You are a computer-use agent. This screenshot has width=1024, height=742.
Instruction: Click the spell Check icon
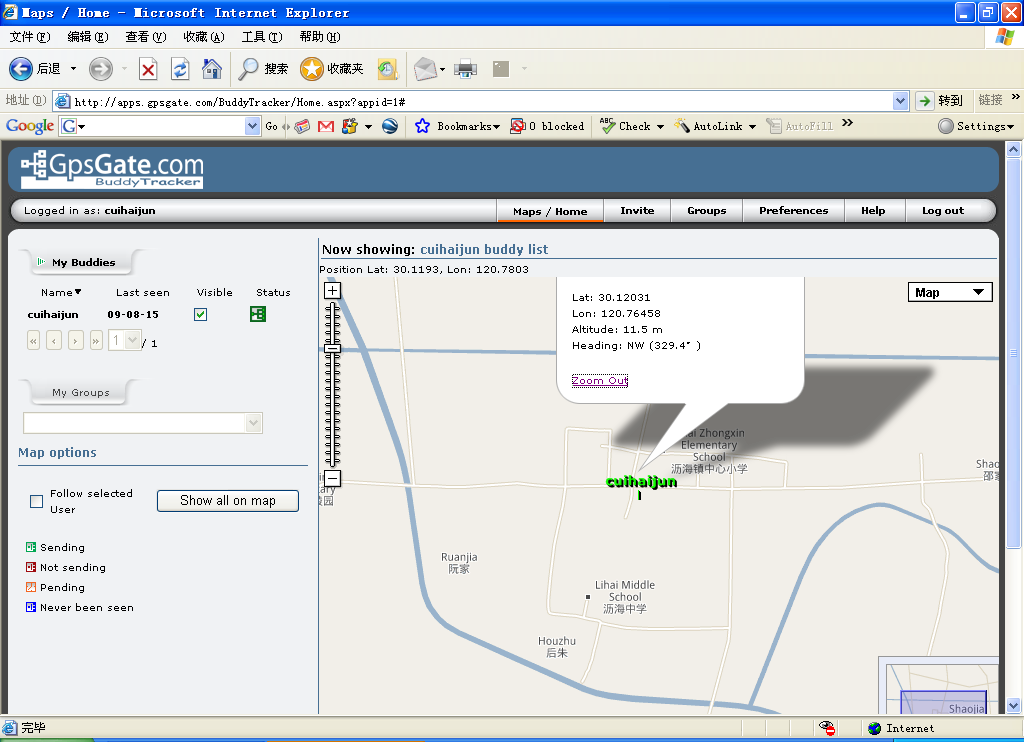[607, 125]
